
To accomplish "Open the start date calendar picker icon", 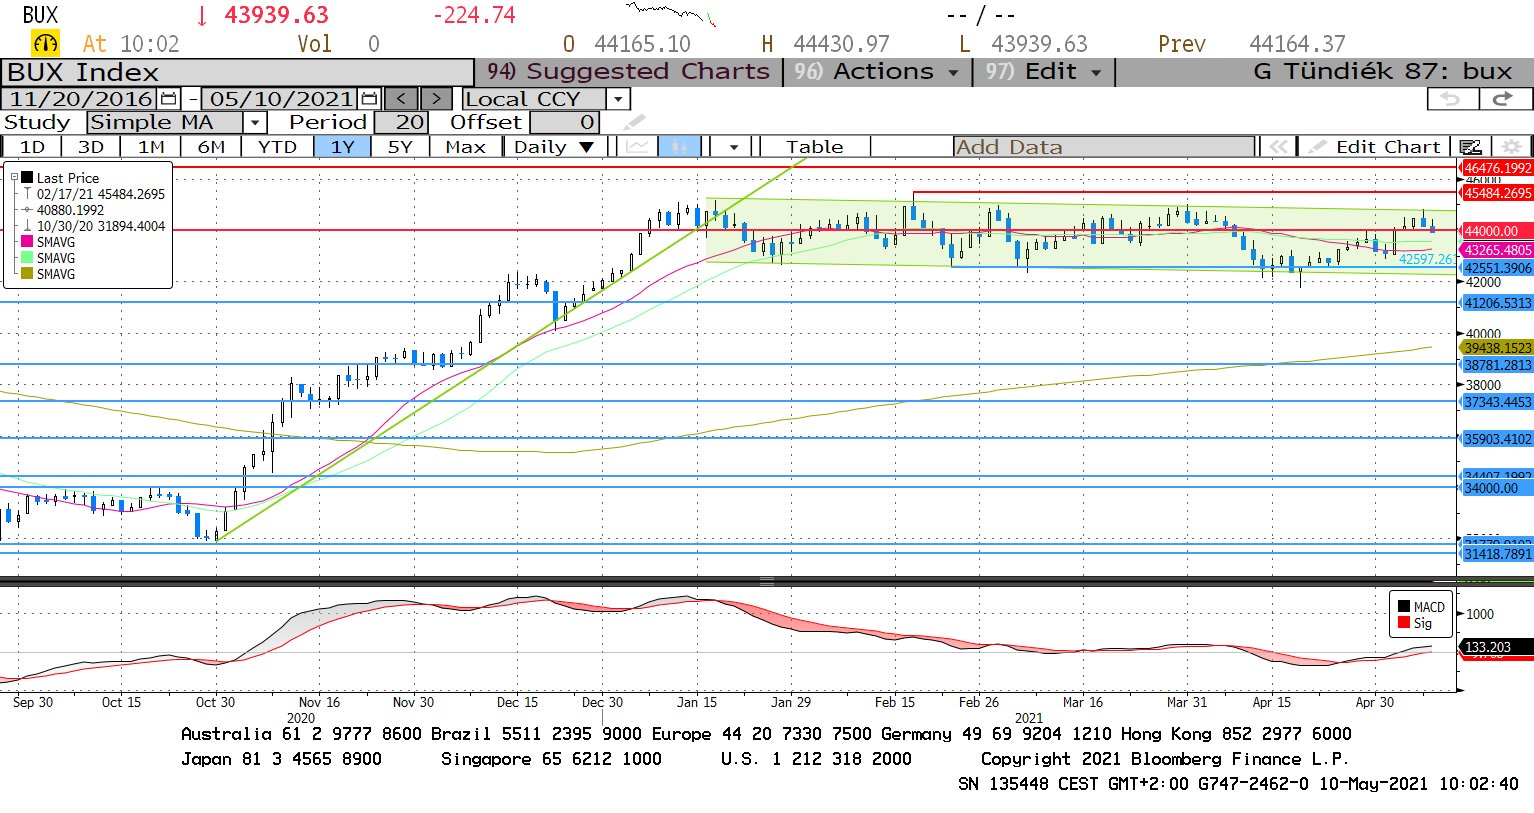I will tap(168, 98).
